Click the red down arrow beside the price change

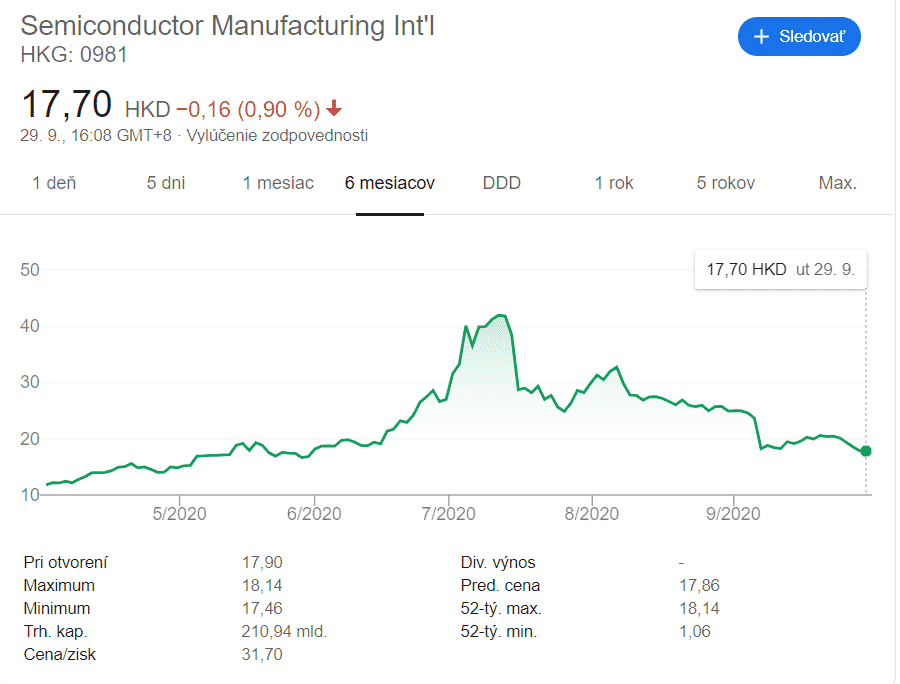click(x=334, y=108)
